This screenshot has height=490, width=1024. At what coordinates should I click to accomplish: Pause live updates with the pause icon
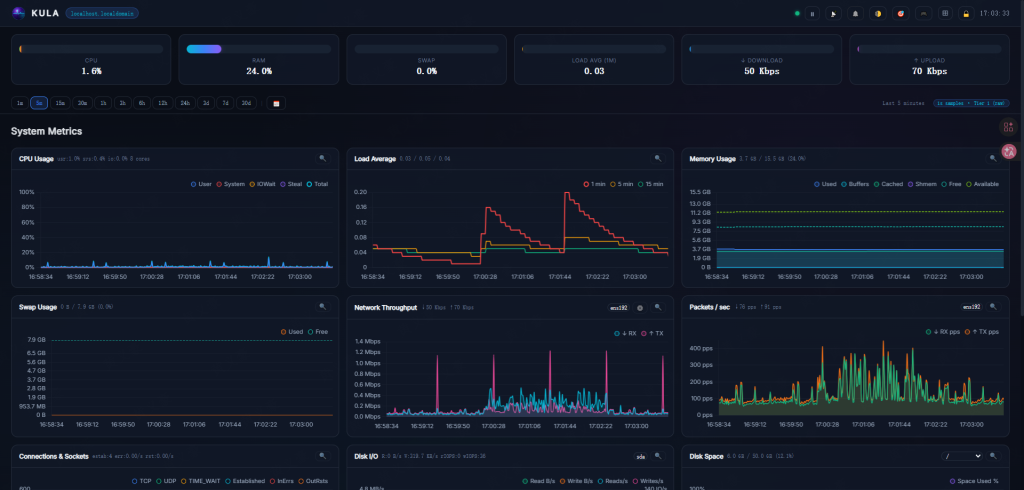[x=813, y=14]
